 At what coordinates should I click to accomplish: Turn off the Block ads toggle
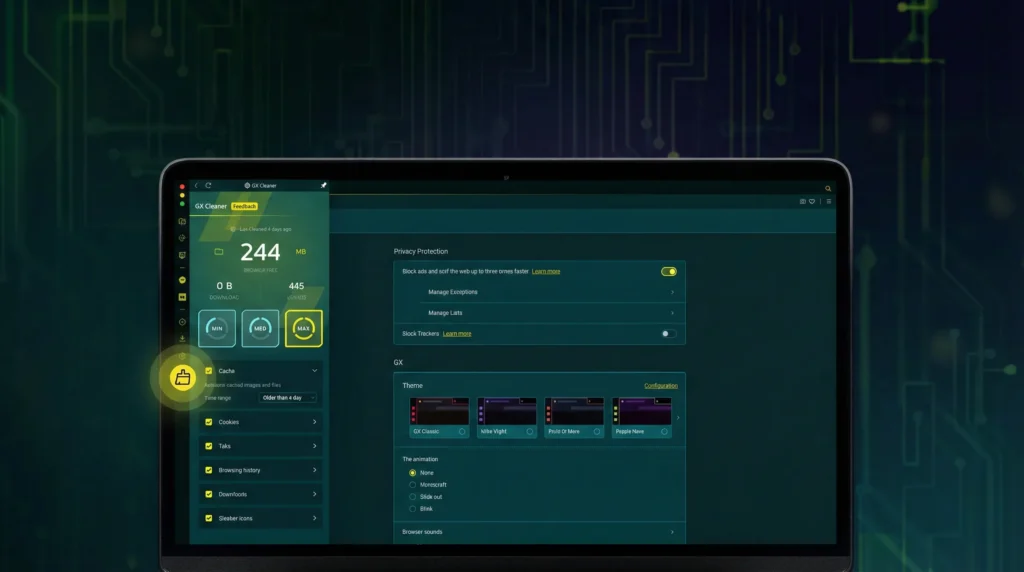(x=668, y=271)
